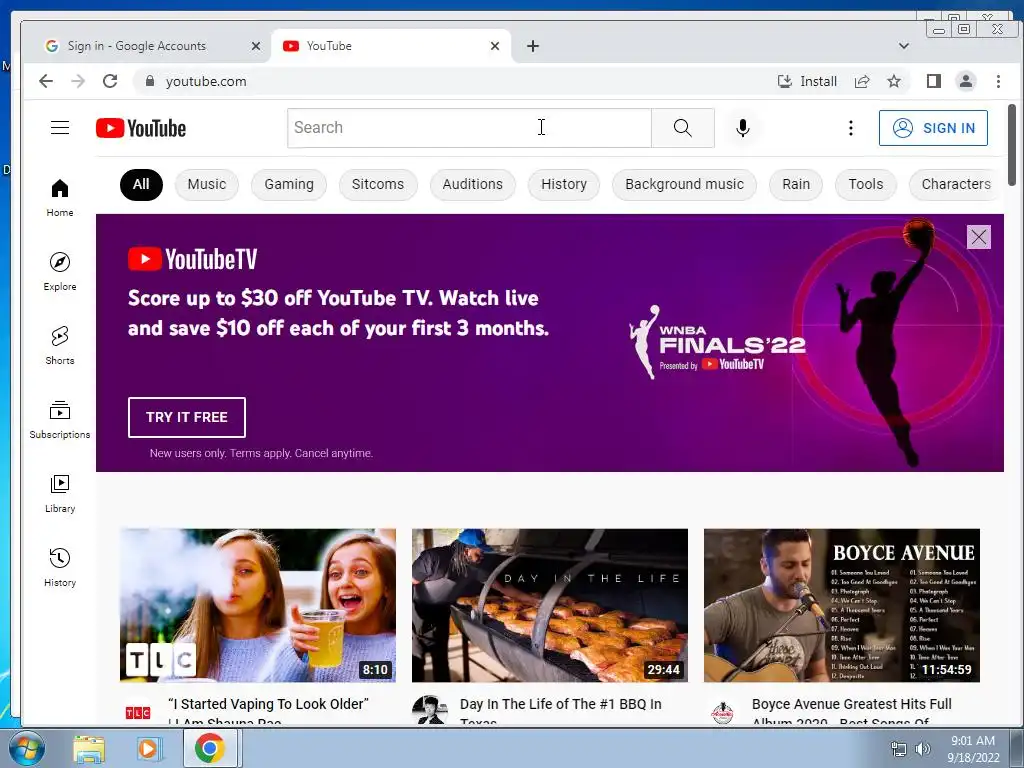The height and width of the screenshot is (768, 1024).
Task: Open a new browser tab
Action: coord(533,46)
